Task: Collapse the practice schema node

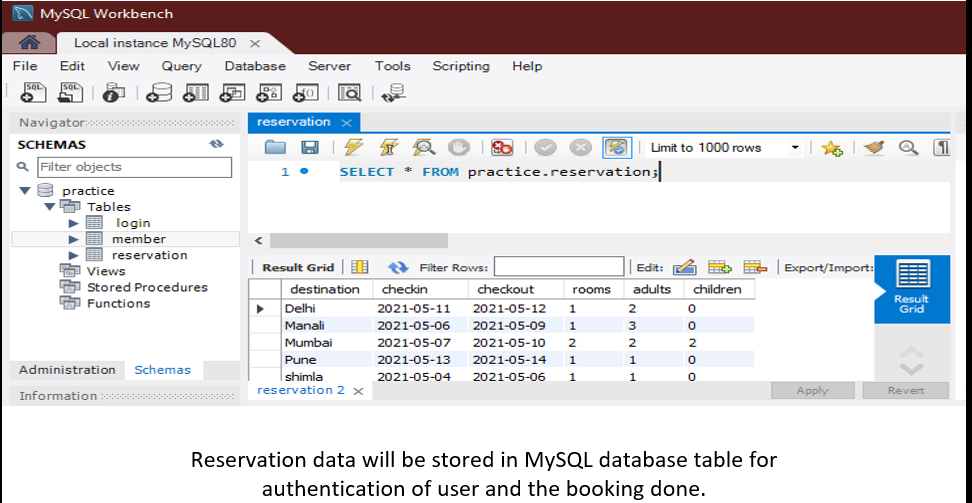Action: pos(25,191)
